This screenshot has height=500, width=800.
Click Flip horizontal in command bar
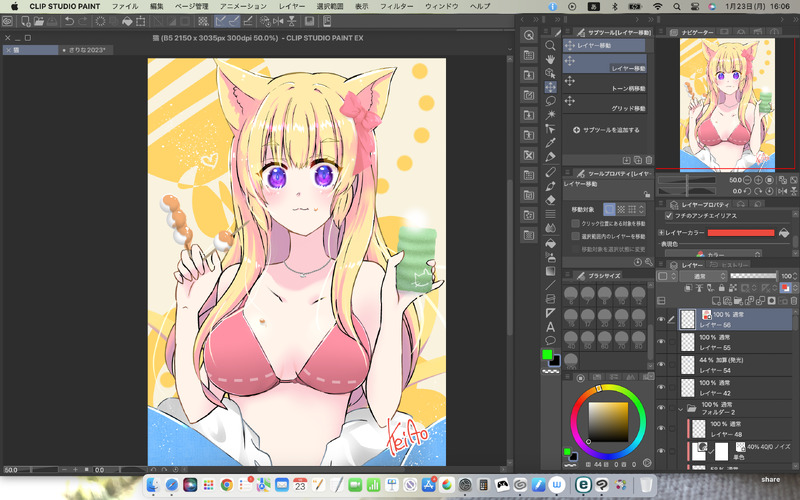pos(278,21)
